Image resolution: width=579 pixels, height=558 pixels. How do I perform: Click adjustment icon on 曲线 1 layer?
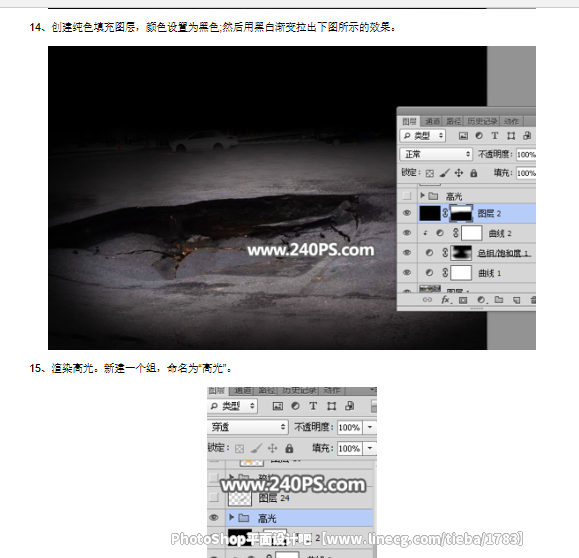[429, 273]
